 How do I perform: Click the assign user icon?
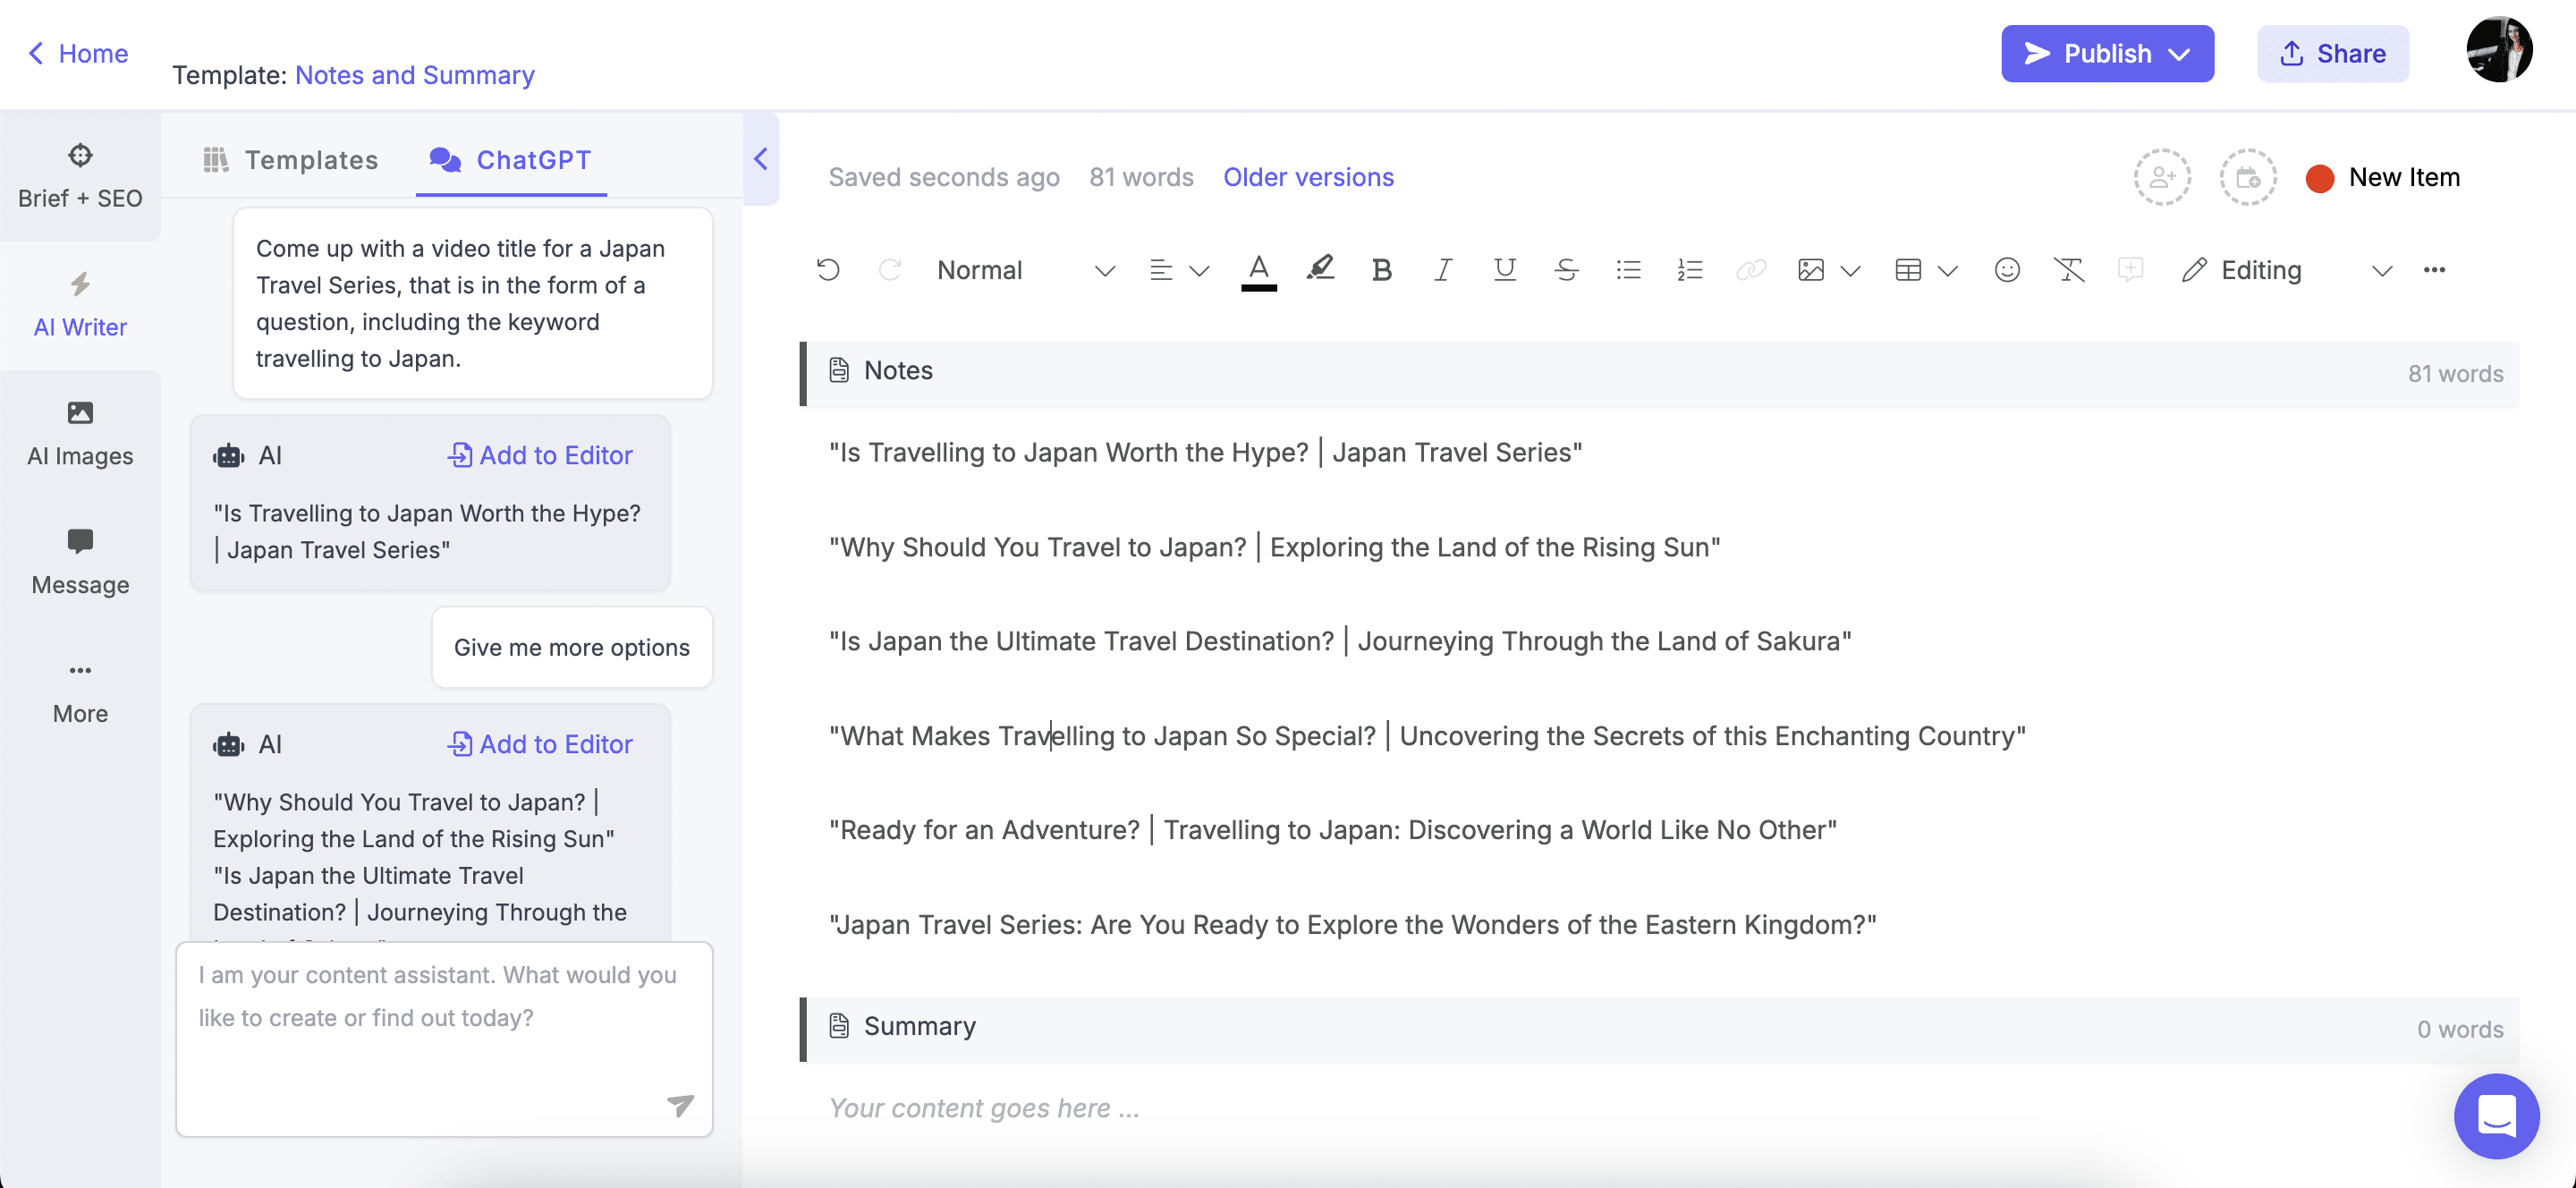2162,178
